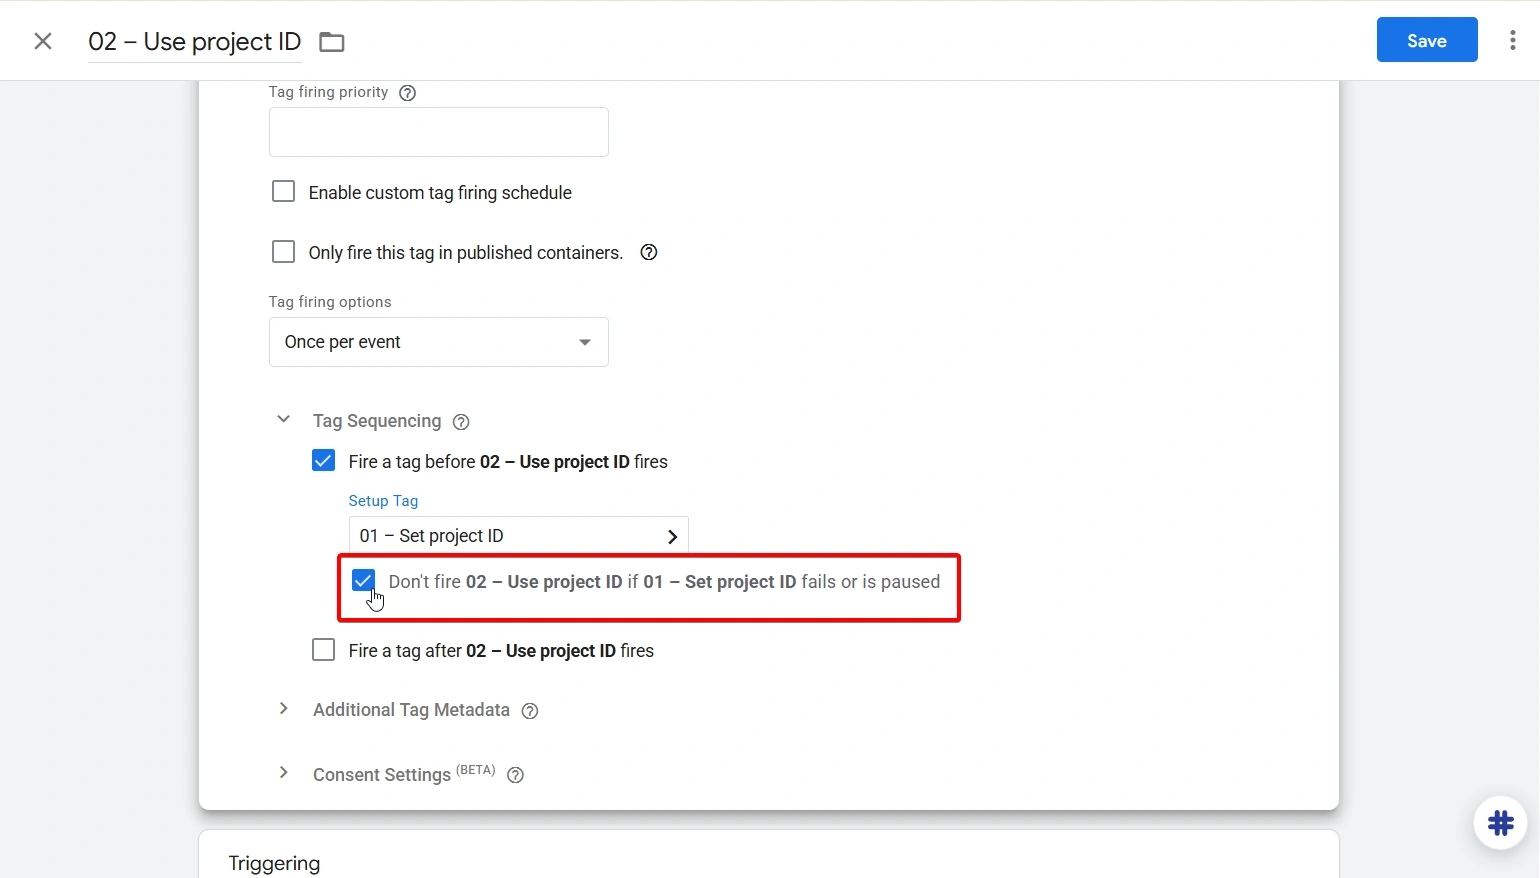Open help icon beside Tag Sequencing
The height and width of the screenshot is (878, 1540).
click(461, 422)
